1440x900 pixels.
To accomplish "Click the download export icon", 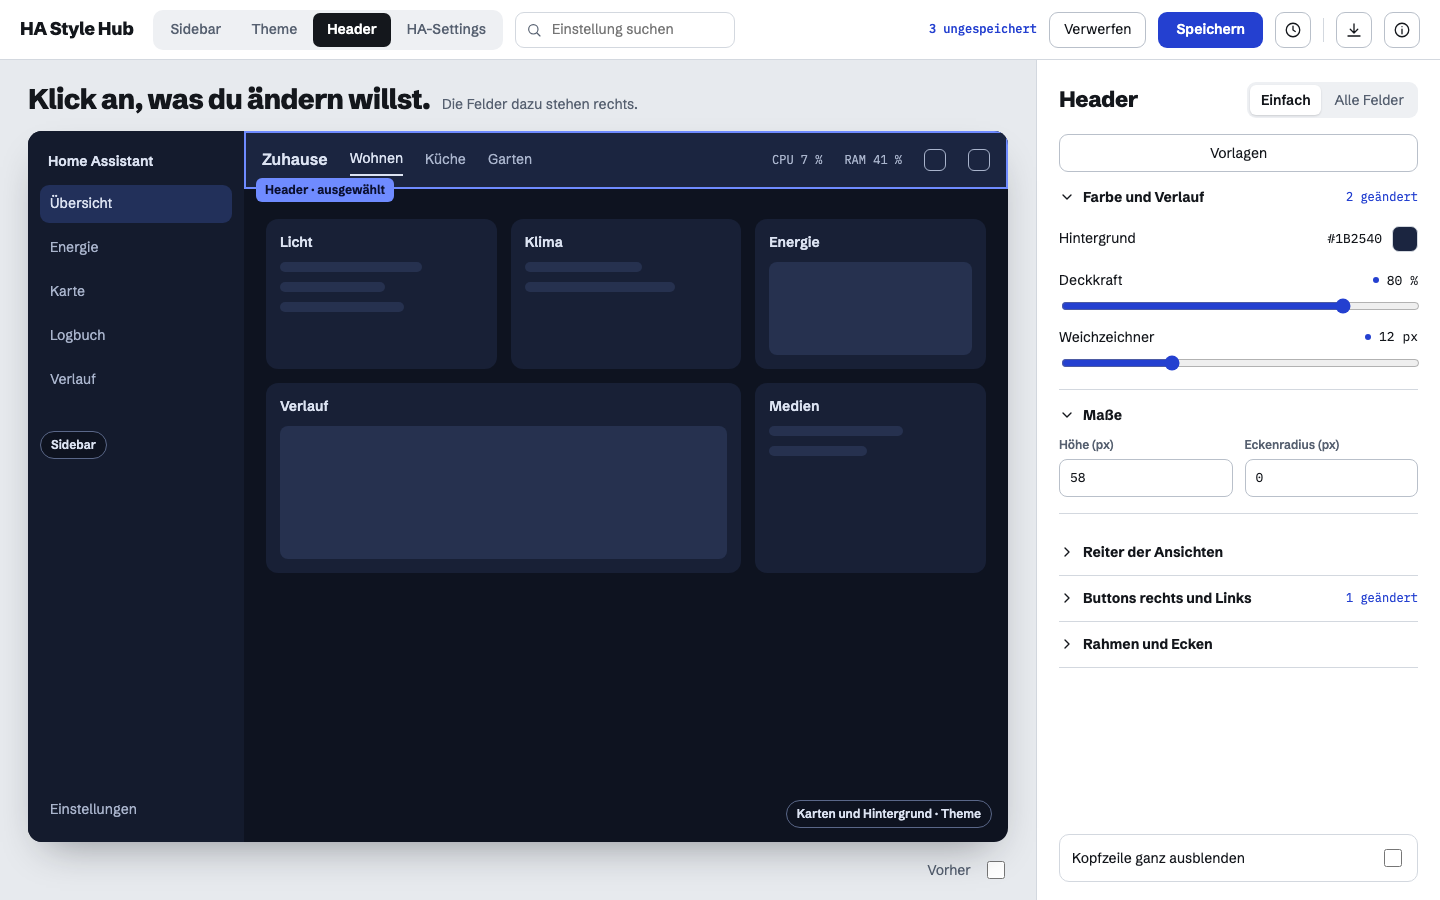I will tap(1354, 30).
